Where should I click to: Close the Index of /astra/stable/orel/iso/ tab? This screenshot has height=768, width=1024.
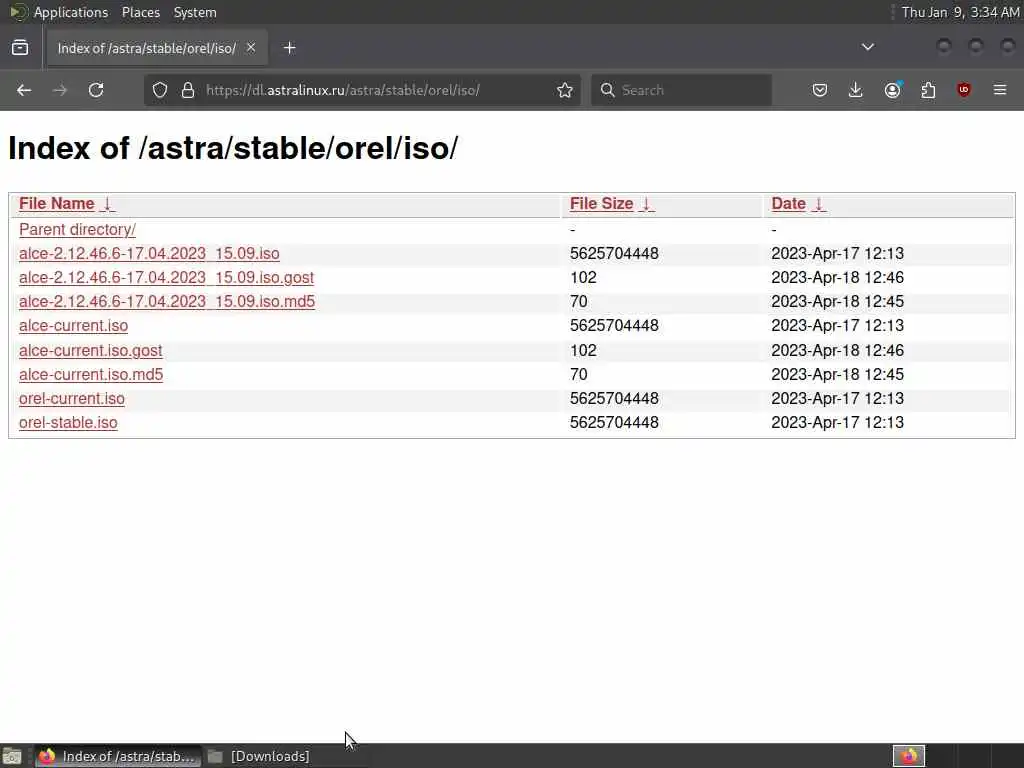[251, 47]
